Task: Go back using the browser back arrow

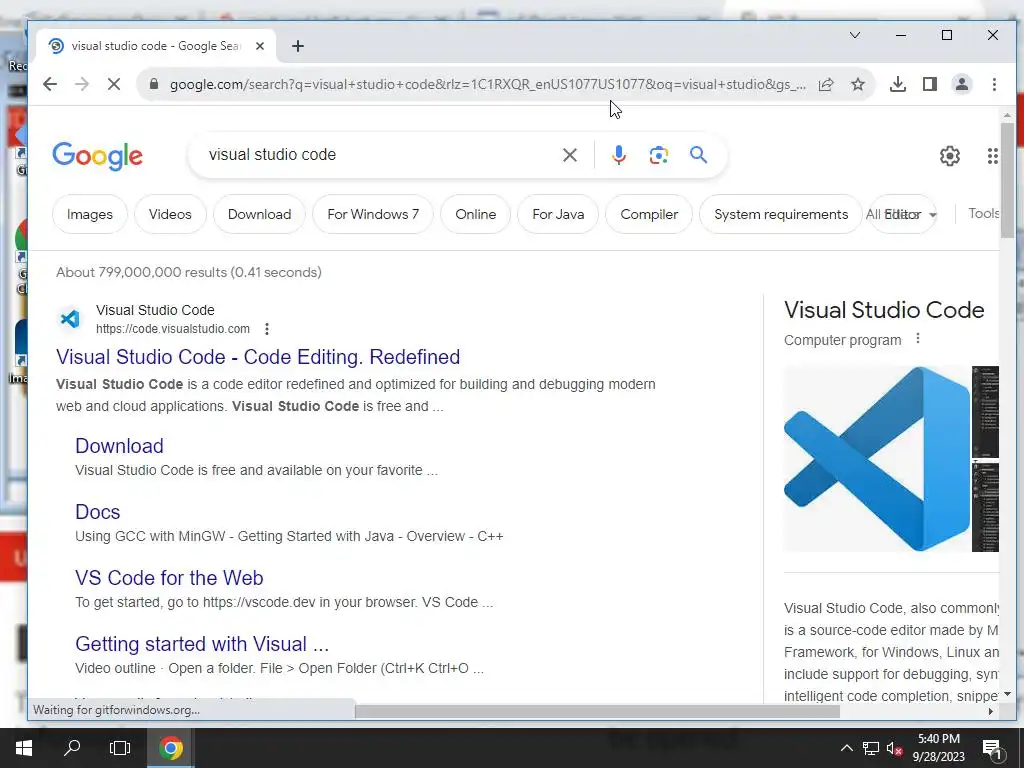Action: [x=50, y=84]
